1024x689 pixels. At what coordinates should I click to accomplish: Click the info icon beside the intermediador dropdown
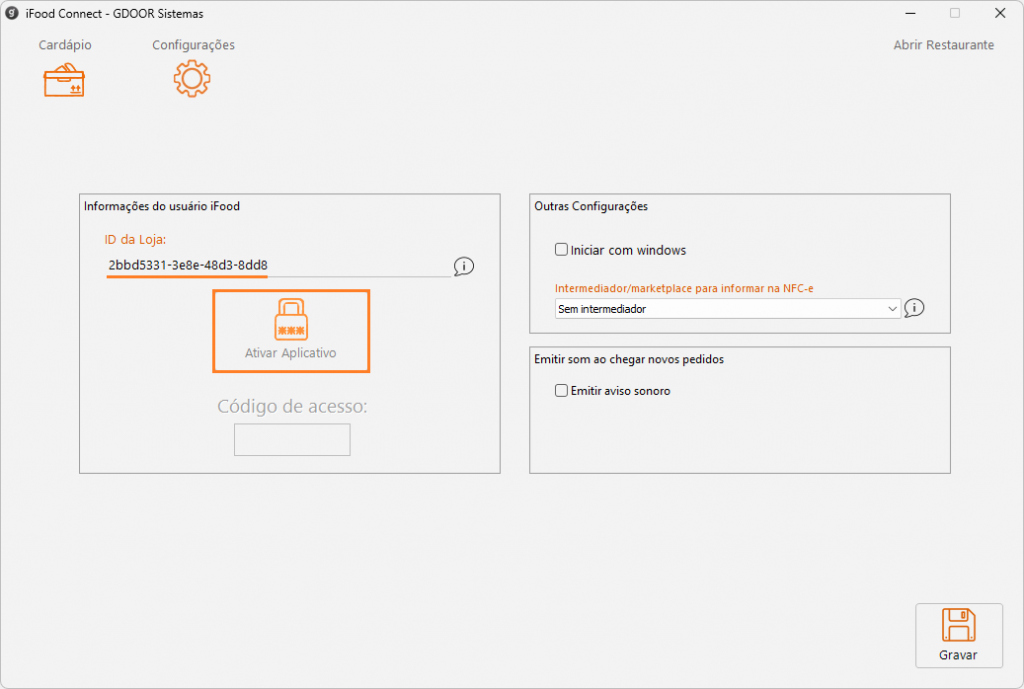(914, 308)
